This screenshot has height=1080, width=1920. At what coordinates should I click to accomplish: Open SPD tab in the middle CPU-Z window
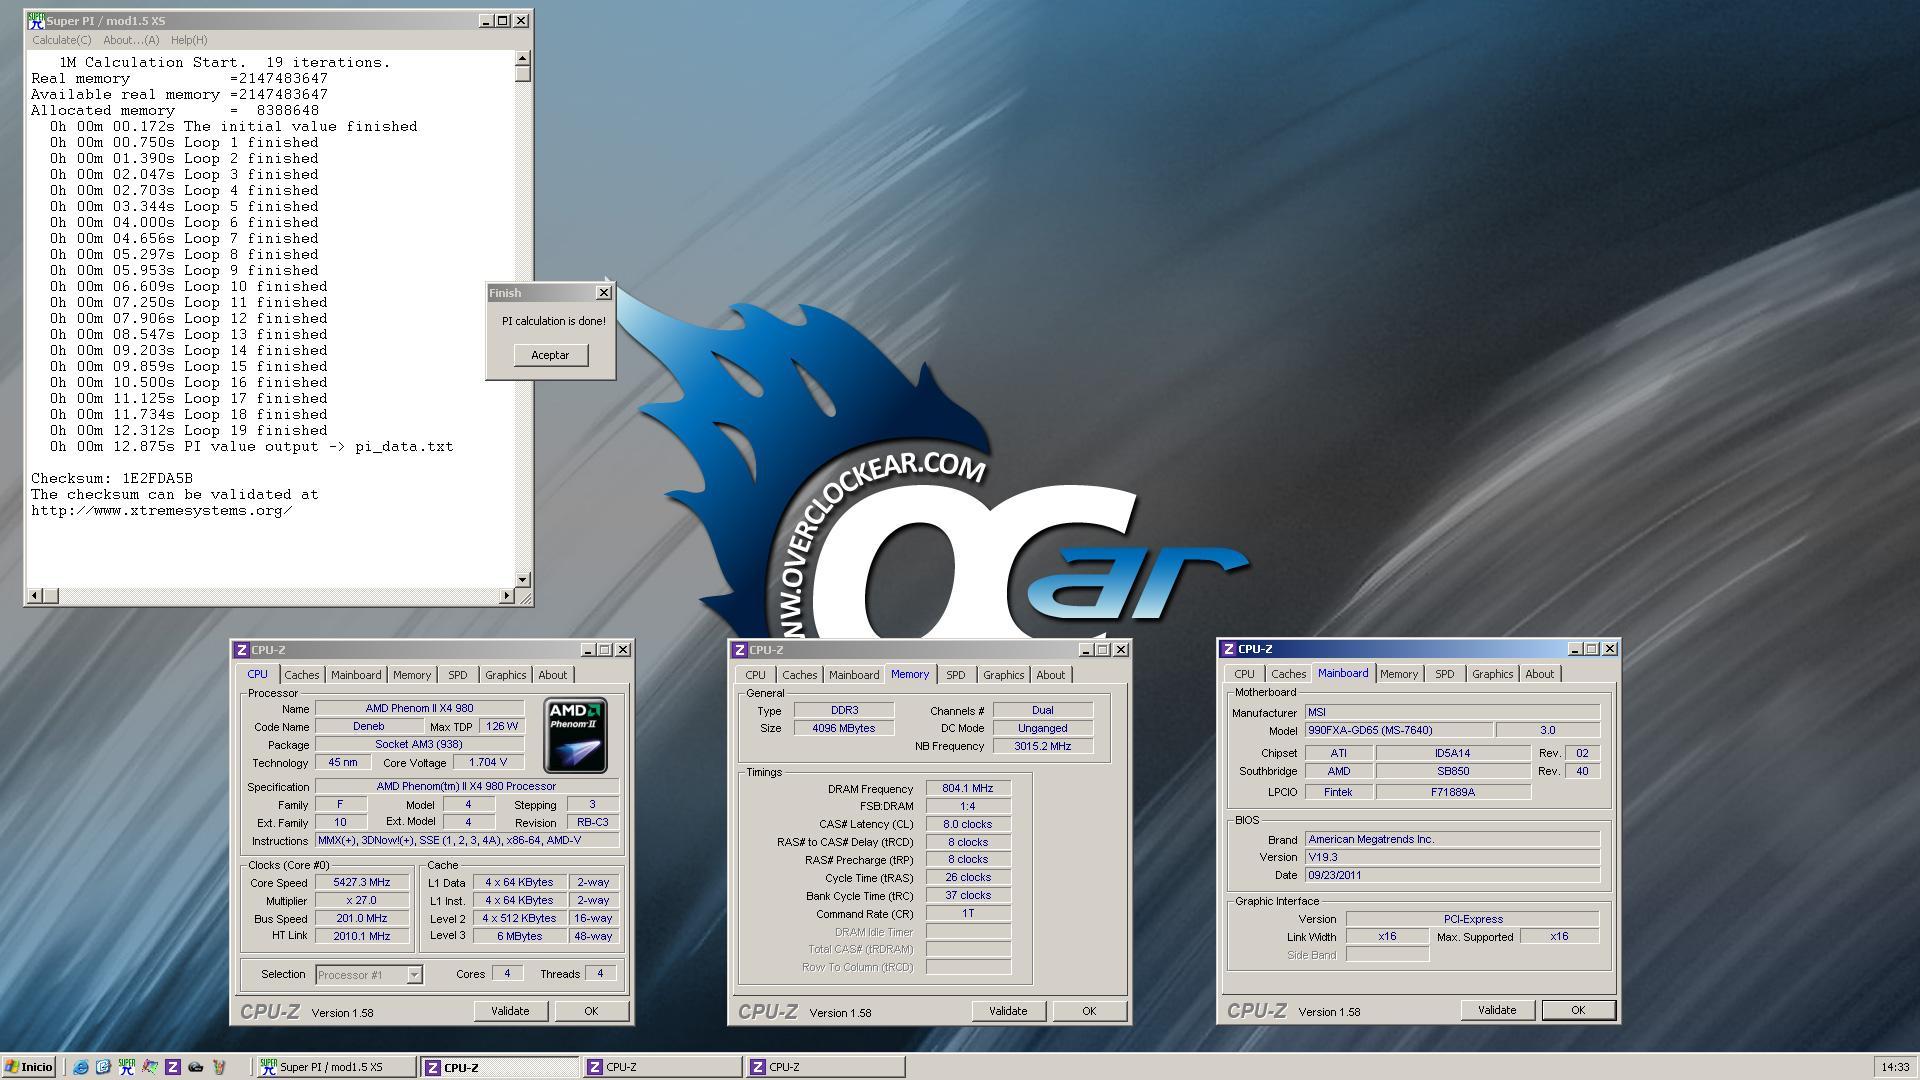(955, 675)
